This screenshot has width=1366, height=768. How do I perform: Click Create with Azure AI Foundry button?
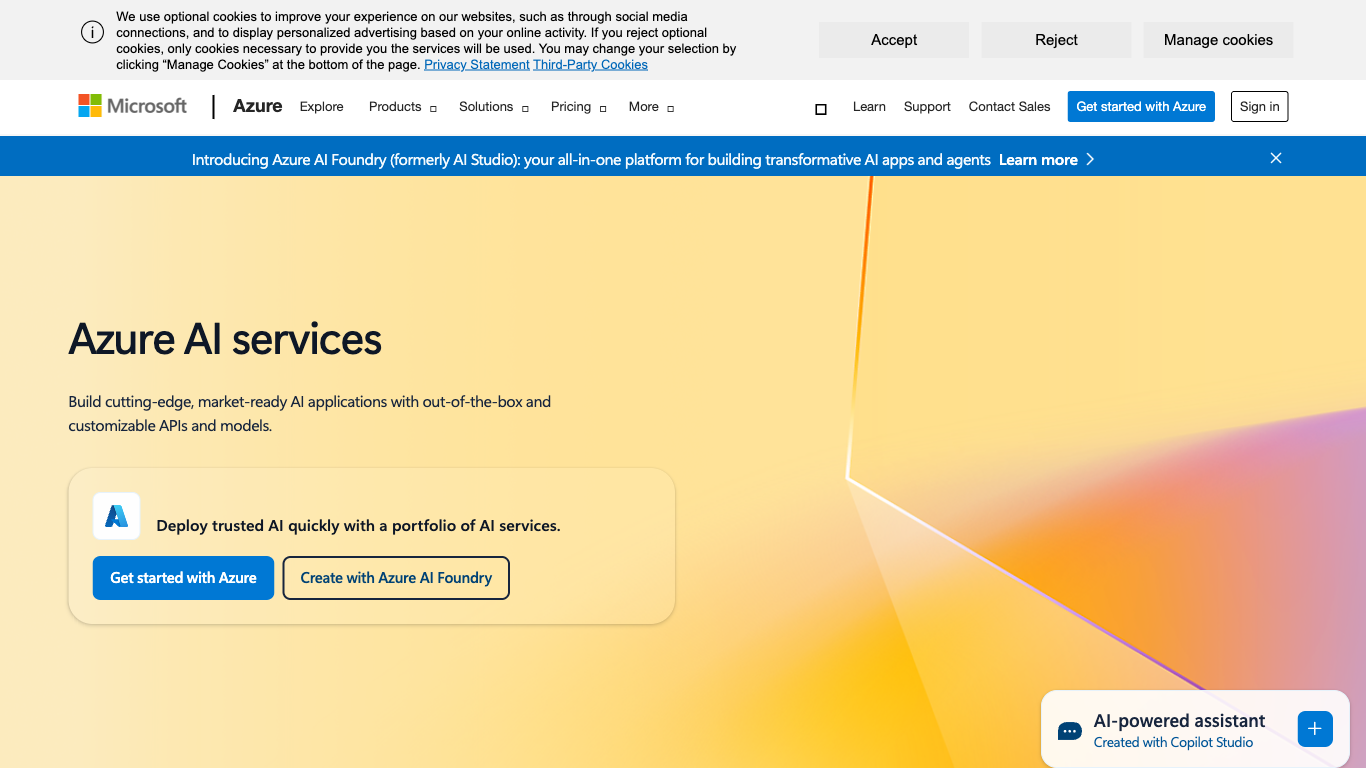(x=396, y=578)
